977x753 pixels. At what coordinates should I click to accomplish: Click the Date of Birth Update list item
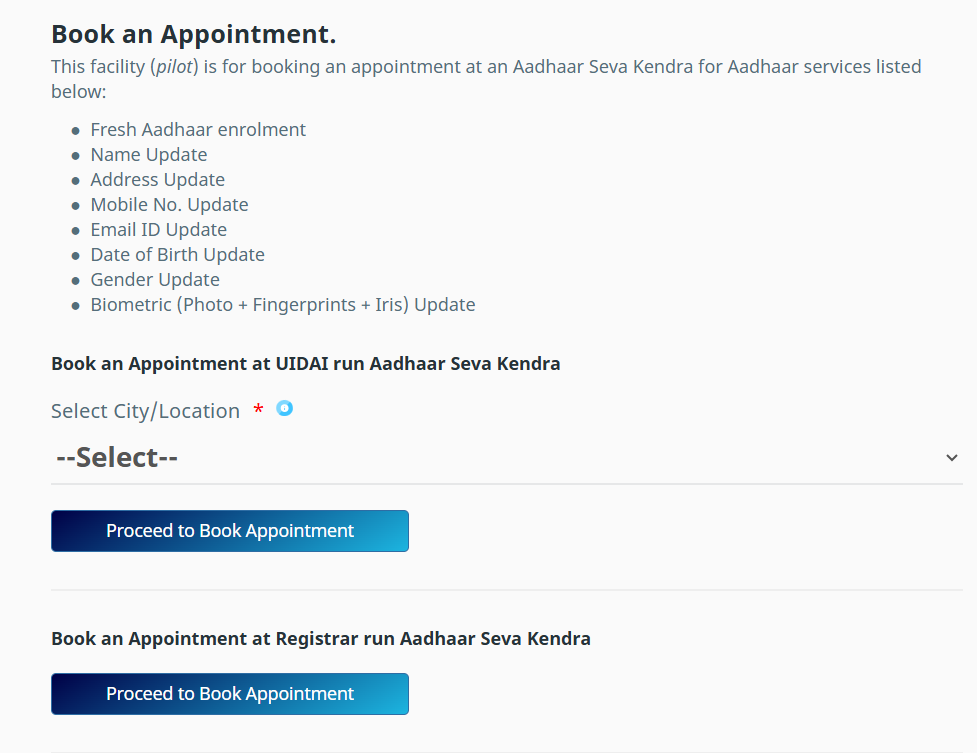point(178,254)
